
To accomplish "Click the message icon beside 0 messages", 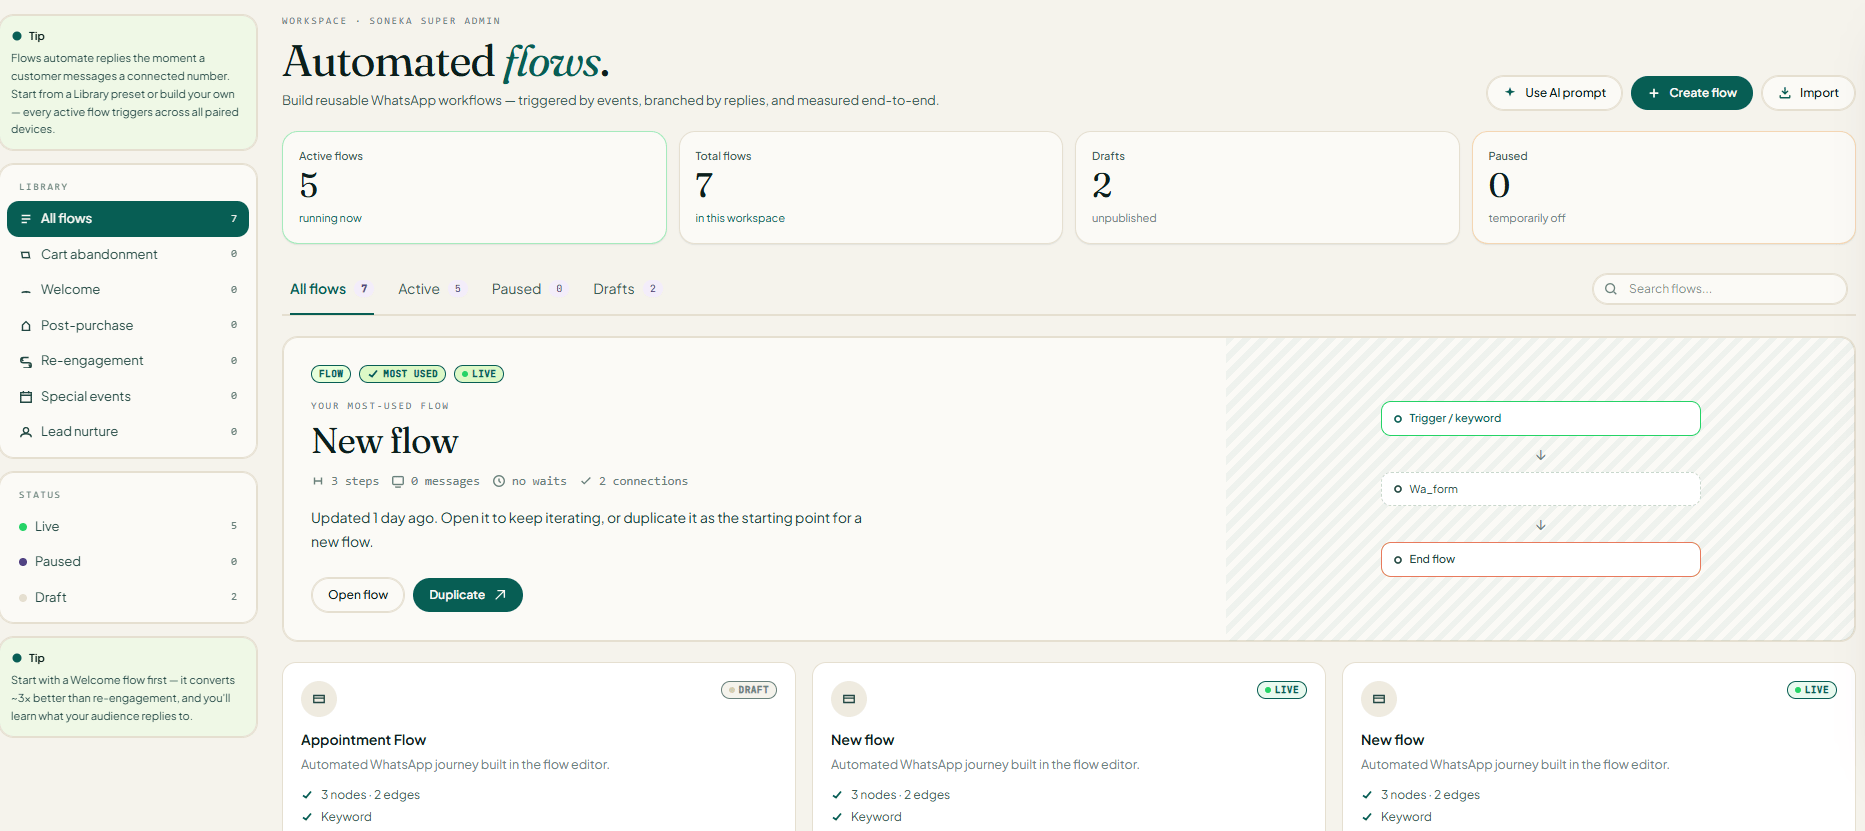I will coord(398,481).
